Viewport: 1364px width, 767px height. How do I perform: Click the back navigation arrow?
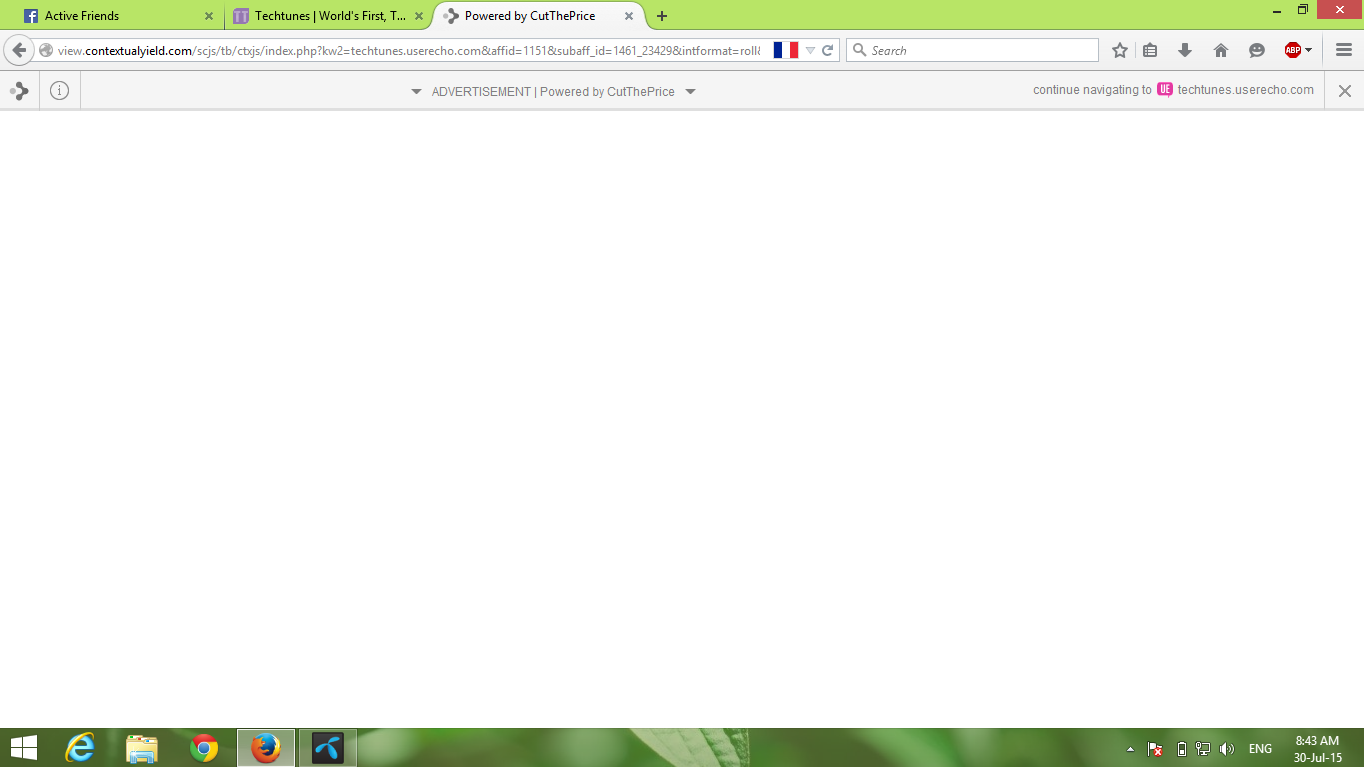click(19, 50)
